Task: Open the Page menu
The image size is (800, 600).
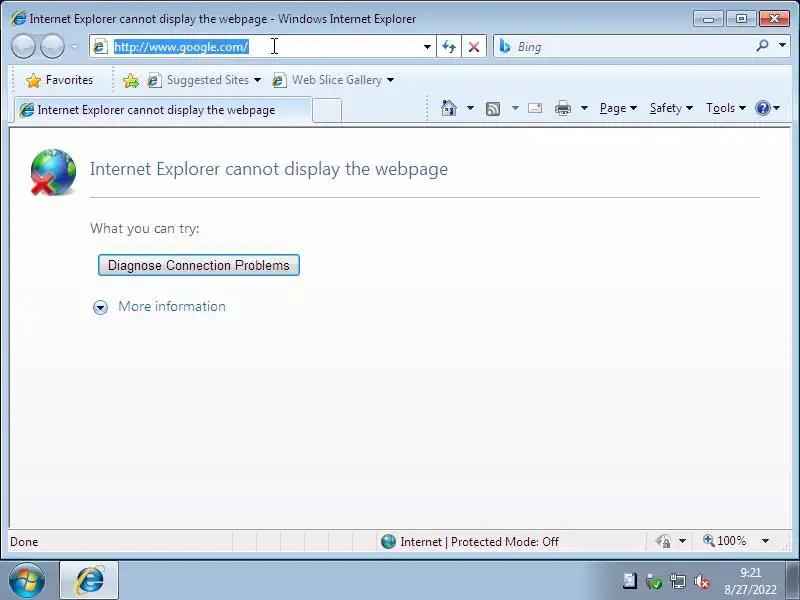Action: pos(618,108)
